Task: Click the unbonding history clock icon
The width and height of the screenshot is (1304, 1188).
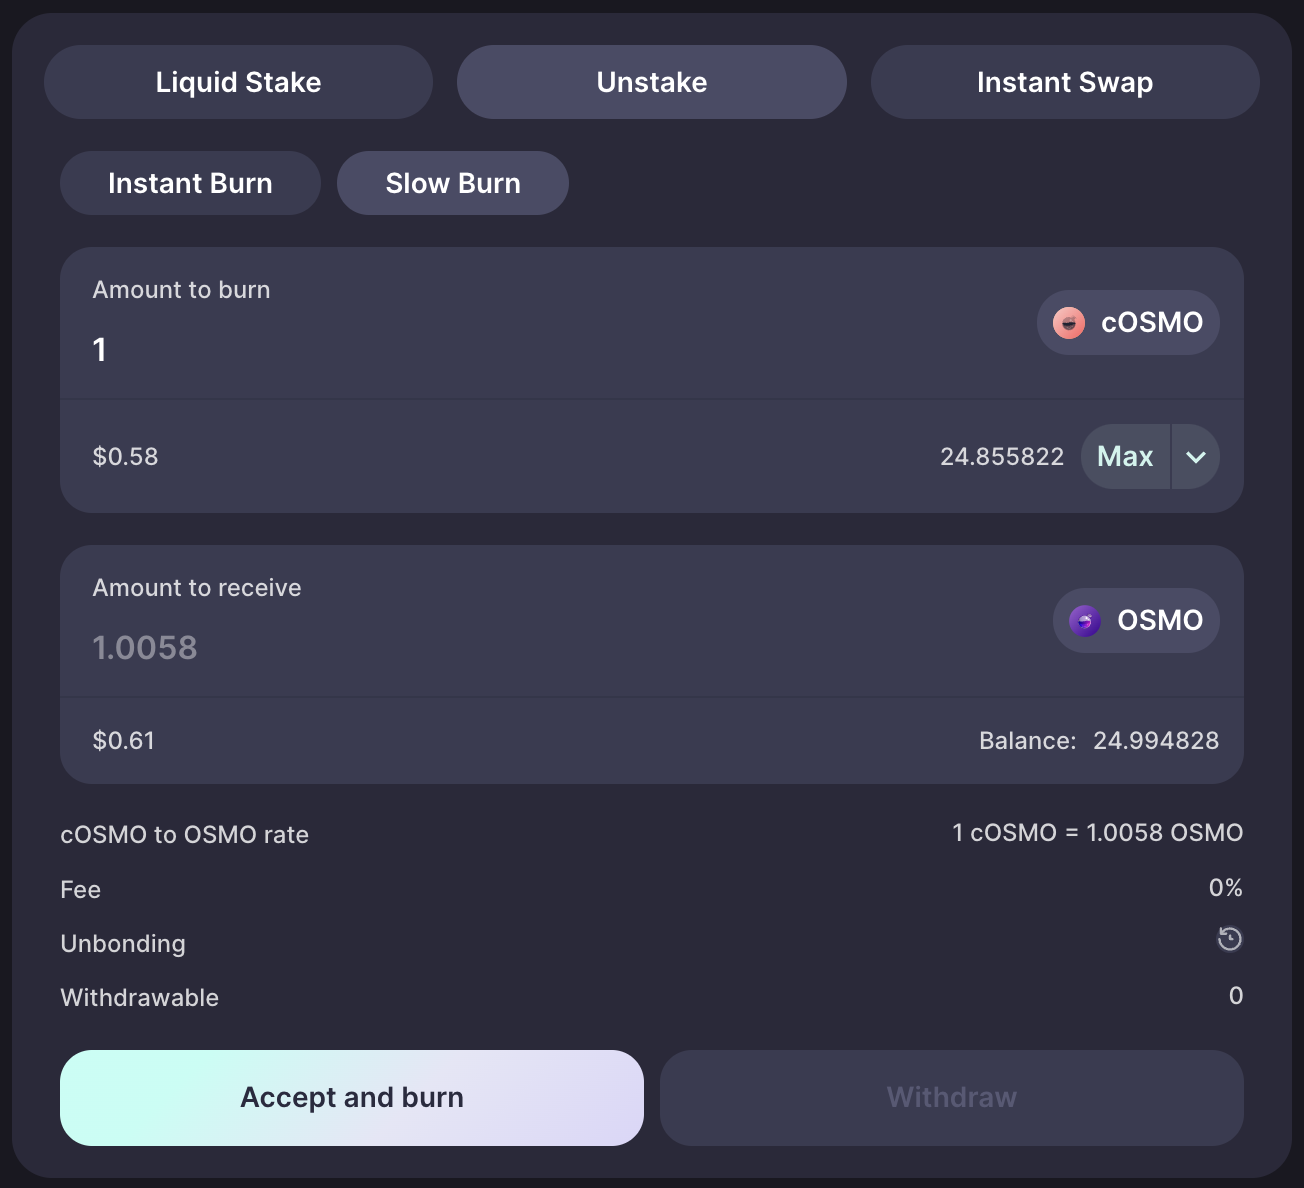Action: 1230,939
